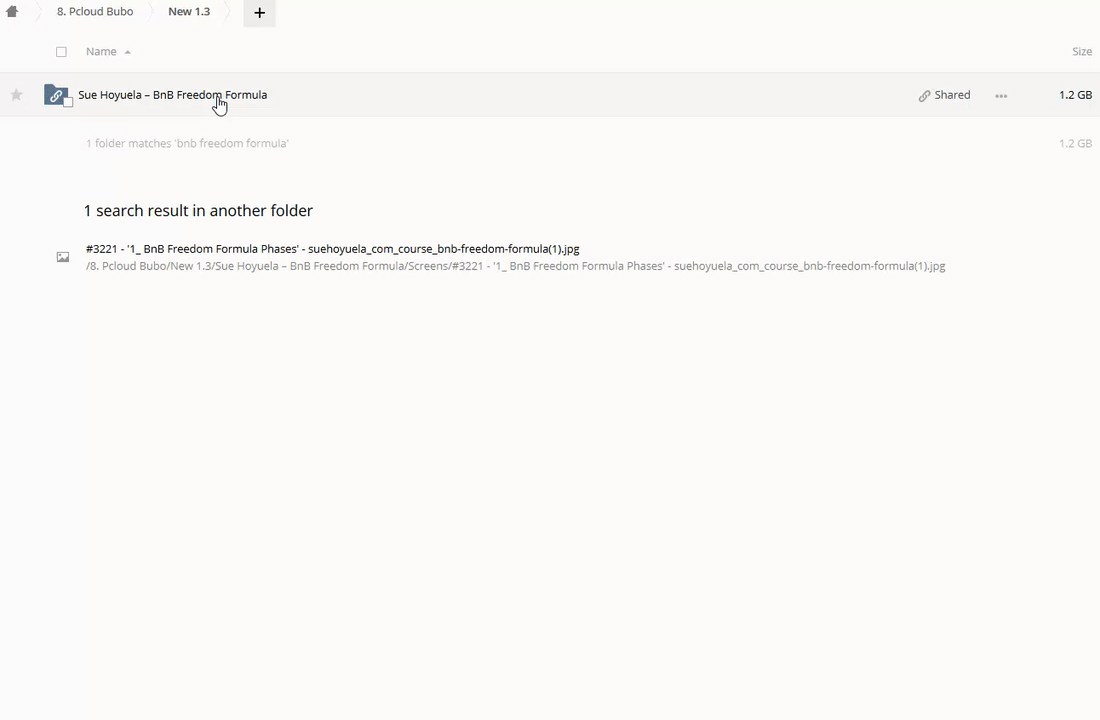This screenshot has width=1100, height=720.
Task: Click the shared folder icon with link
Action: pos(56,95)
